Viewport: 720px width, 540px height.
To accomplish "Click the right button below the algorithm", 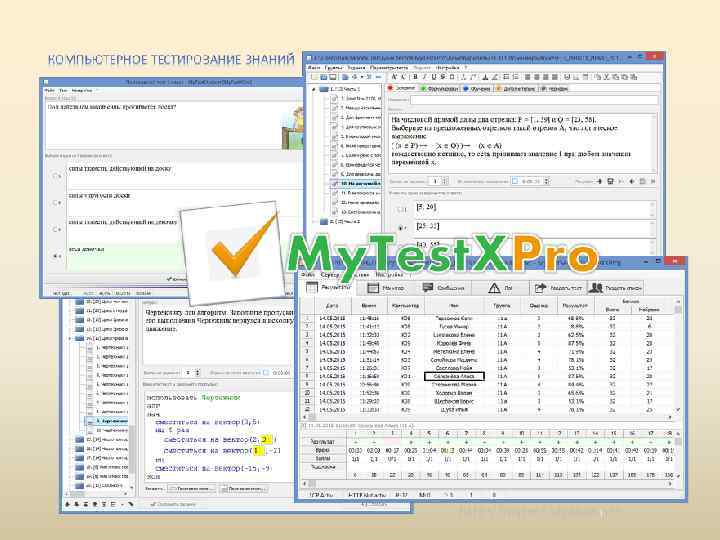I will tap(244, 489).
